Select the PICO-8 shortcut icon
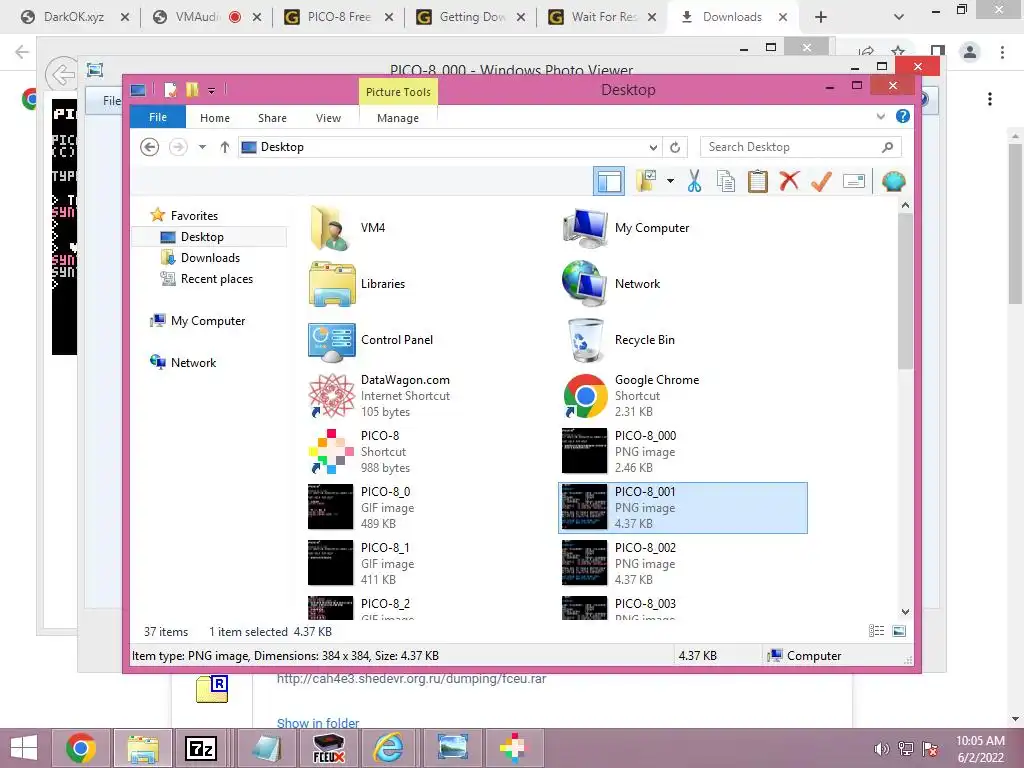This screenshot has width=1024, height=768. tap(332, 451)
